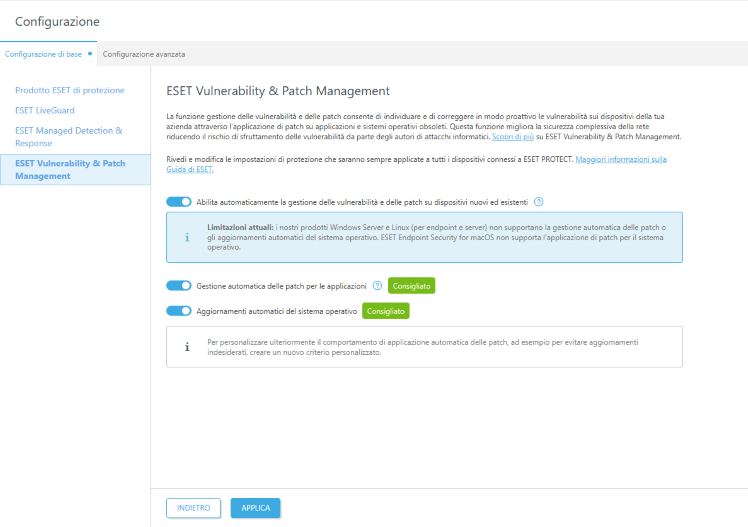
Task: Switch to Configurazione di base tab
Action: pos(48,54)
